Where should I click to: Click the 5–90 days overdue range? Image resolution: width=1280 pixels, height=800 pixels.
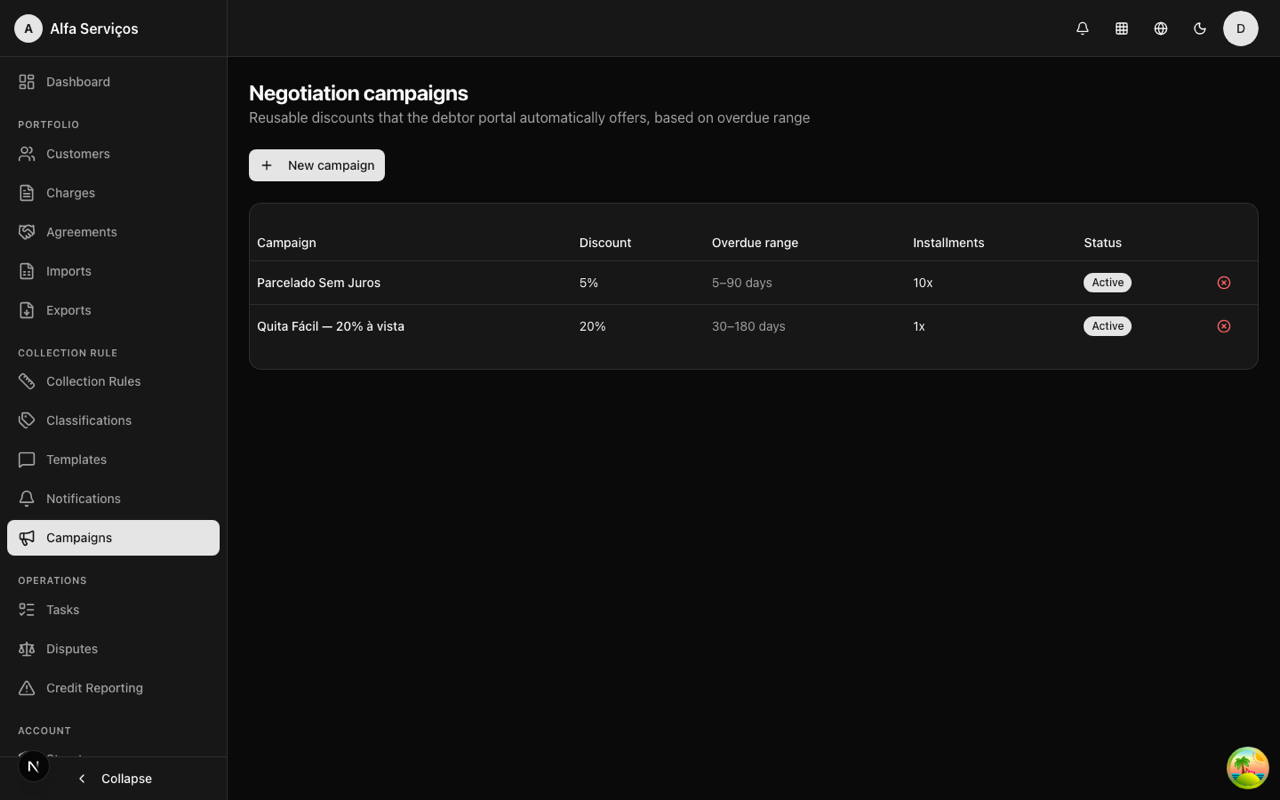pyautogui.click(x=742, y=283)
